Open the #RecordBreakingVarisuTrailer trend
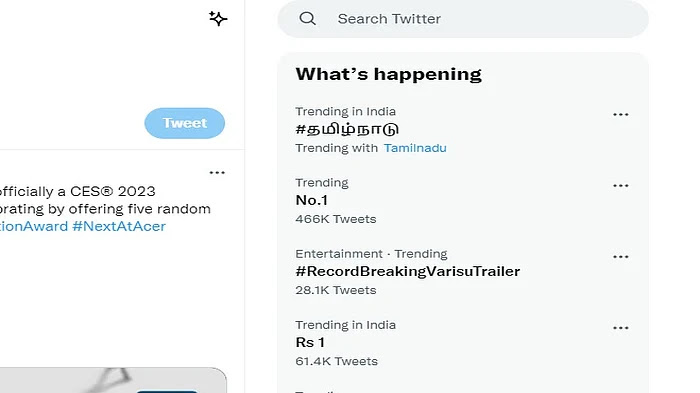The image size is (700, 393). pos(408,271)
